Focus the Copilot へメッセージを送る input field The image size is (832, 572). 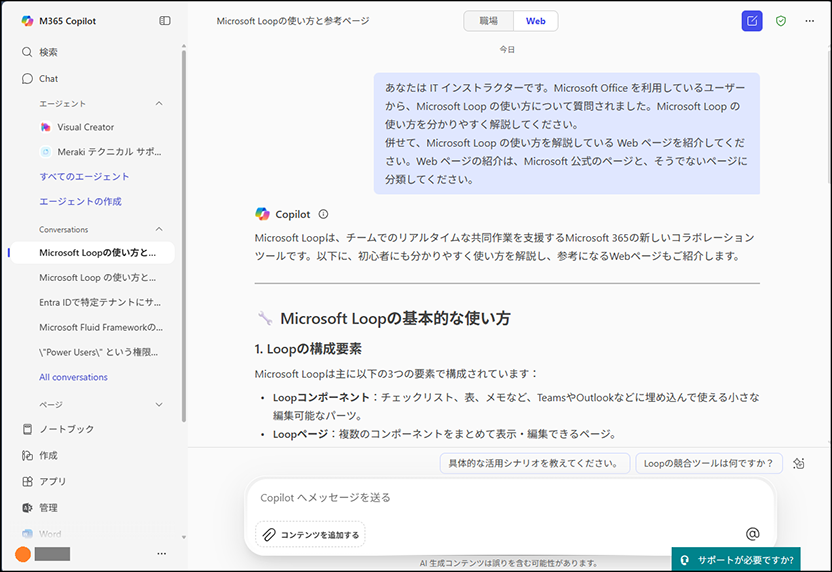coord(509,498)
